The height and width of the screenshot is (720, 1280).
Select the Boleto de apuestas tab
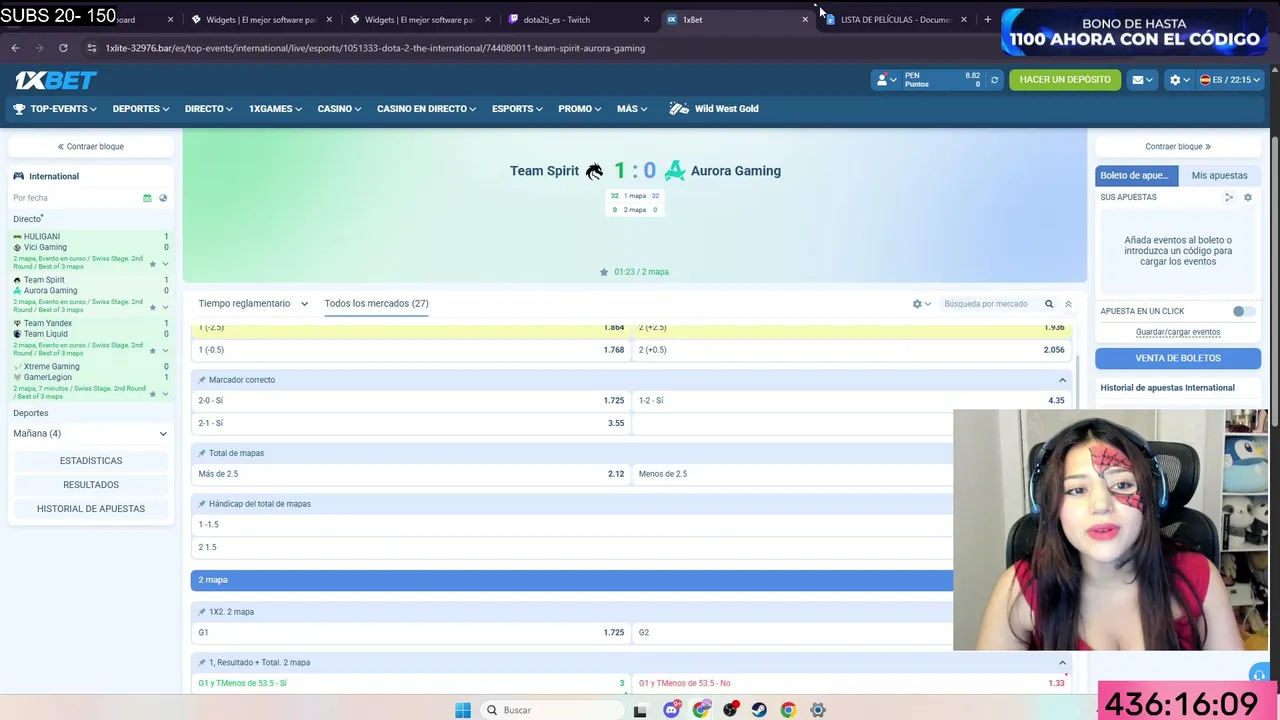(x=1136, y=176)
